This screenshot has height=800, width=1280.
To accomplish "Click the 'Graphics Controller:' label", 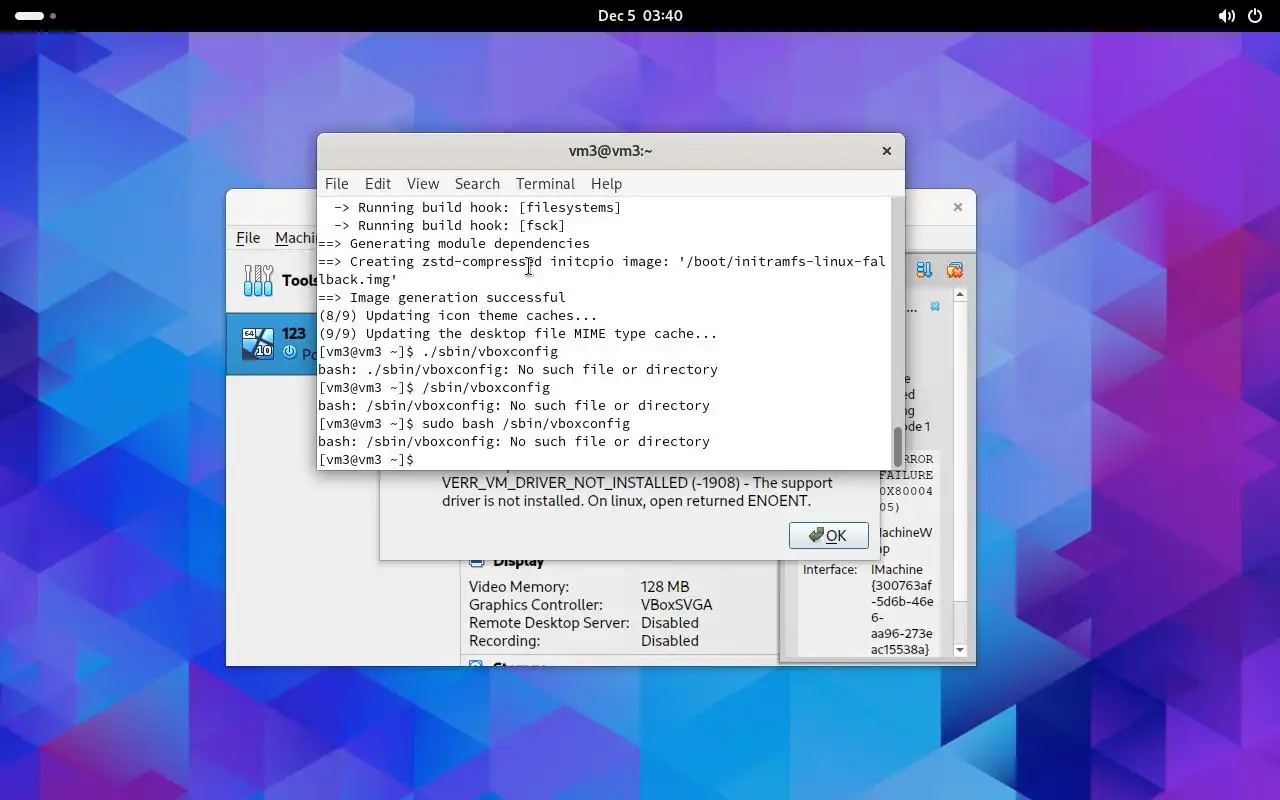I will tap(536, 605).
